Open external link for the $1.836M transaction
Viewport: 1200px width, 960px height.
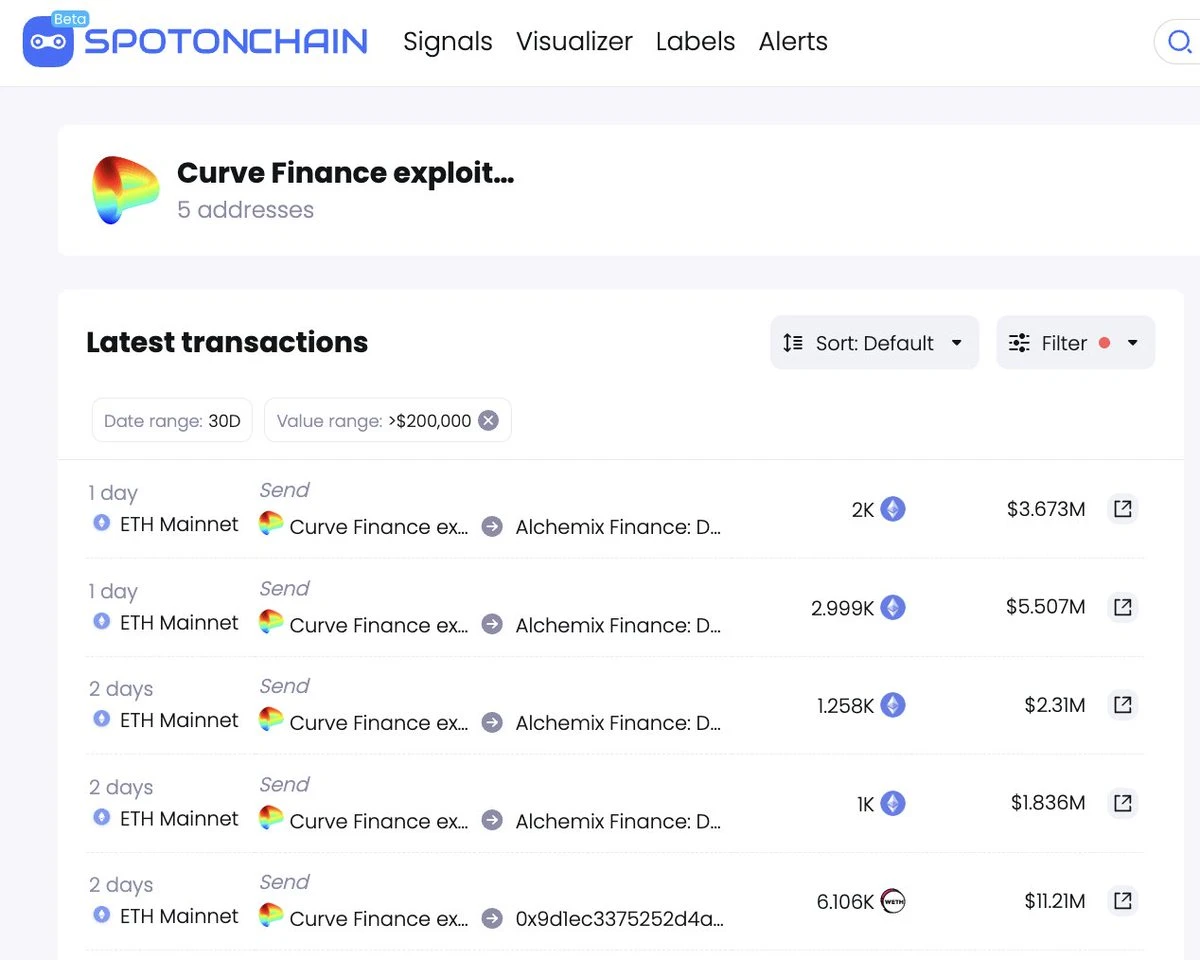[x=1123, y=803]
